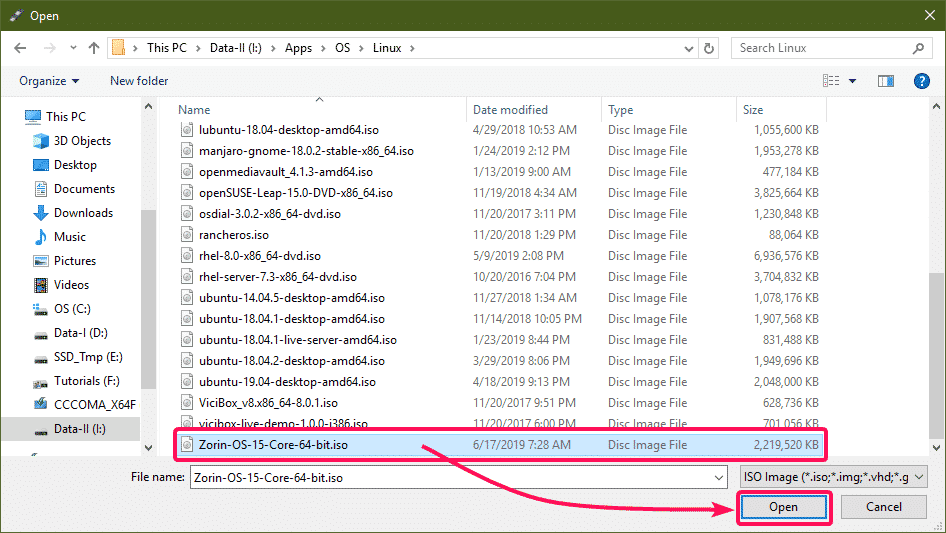Image resolution: width=946 pixels, height=533 pixels.
Task: Select the CCCOMA_X64F disc drive
Action: point(95,404)
